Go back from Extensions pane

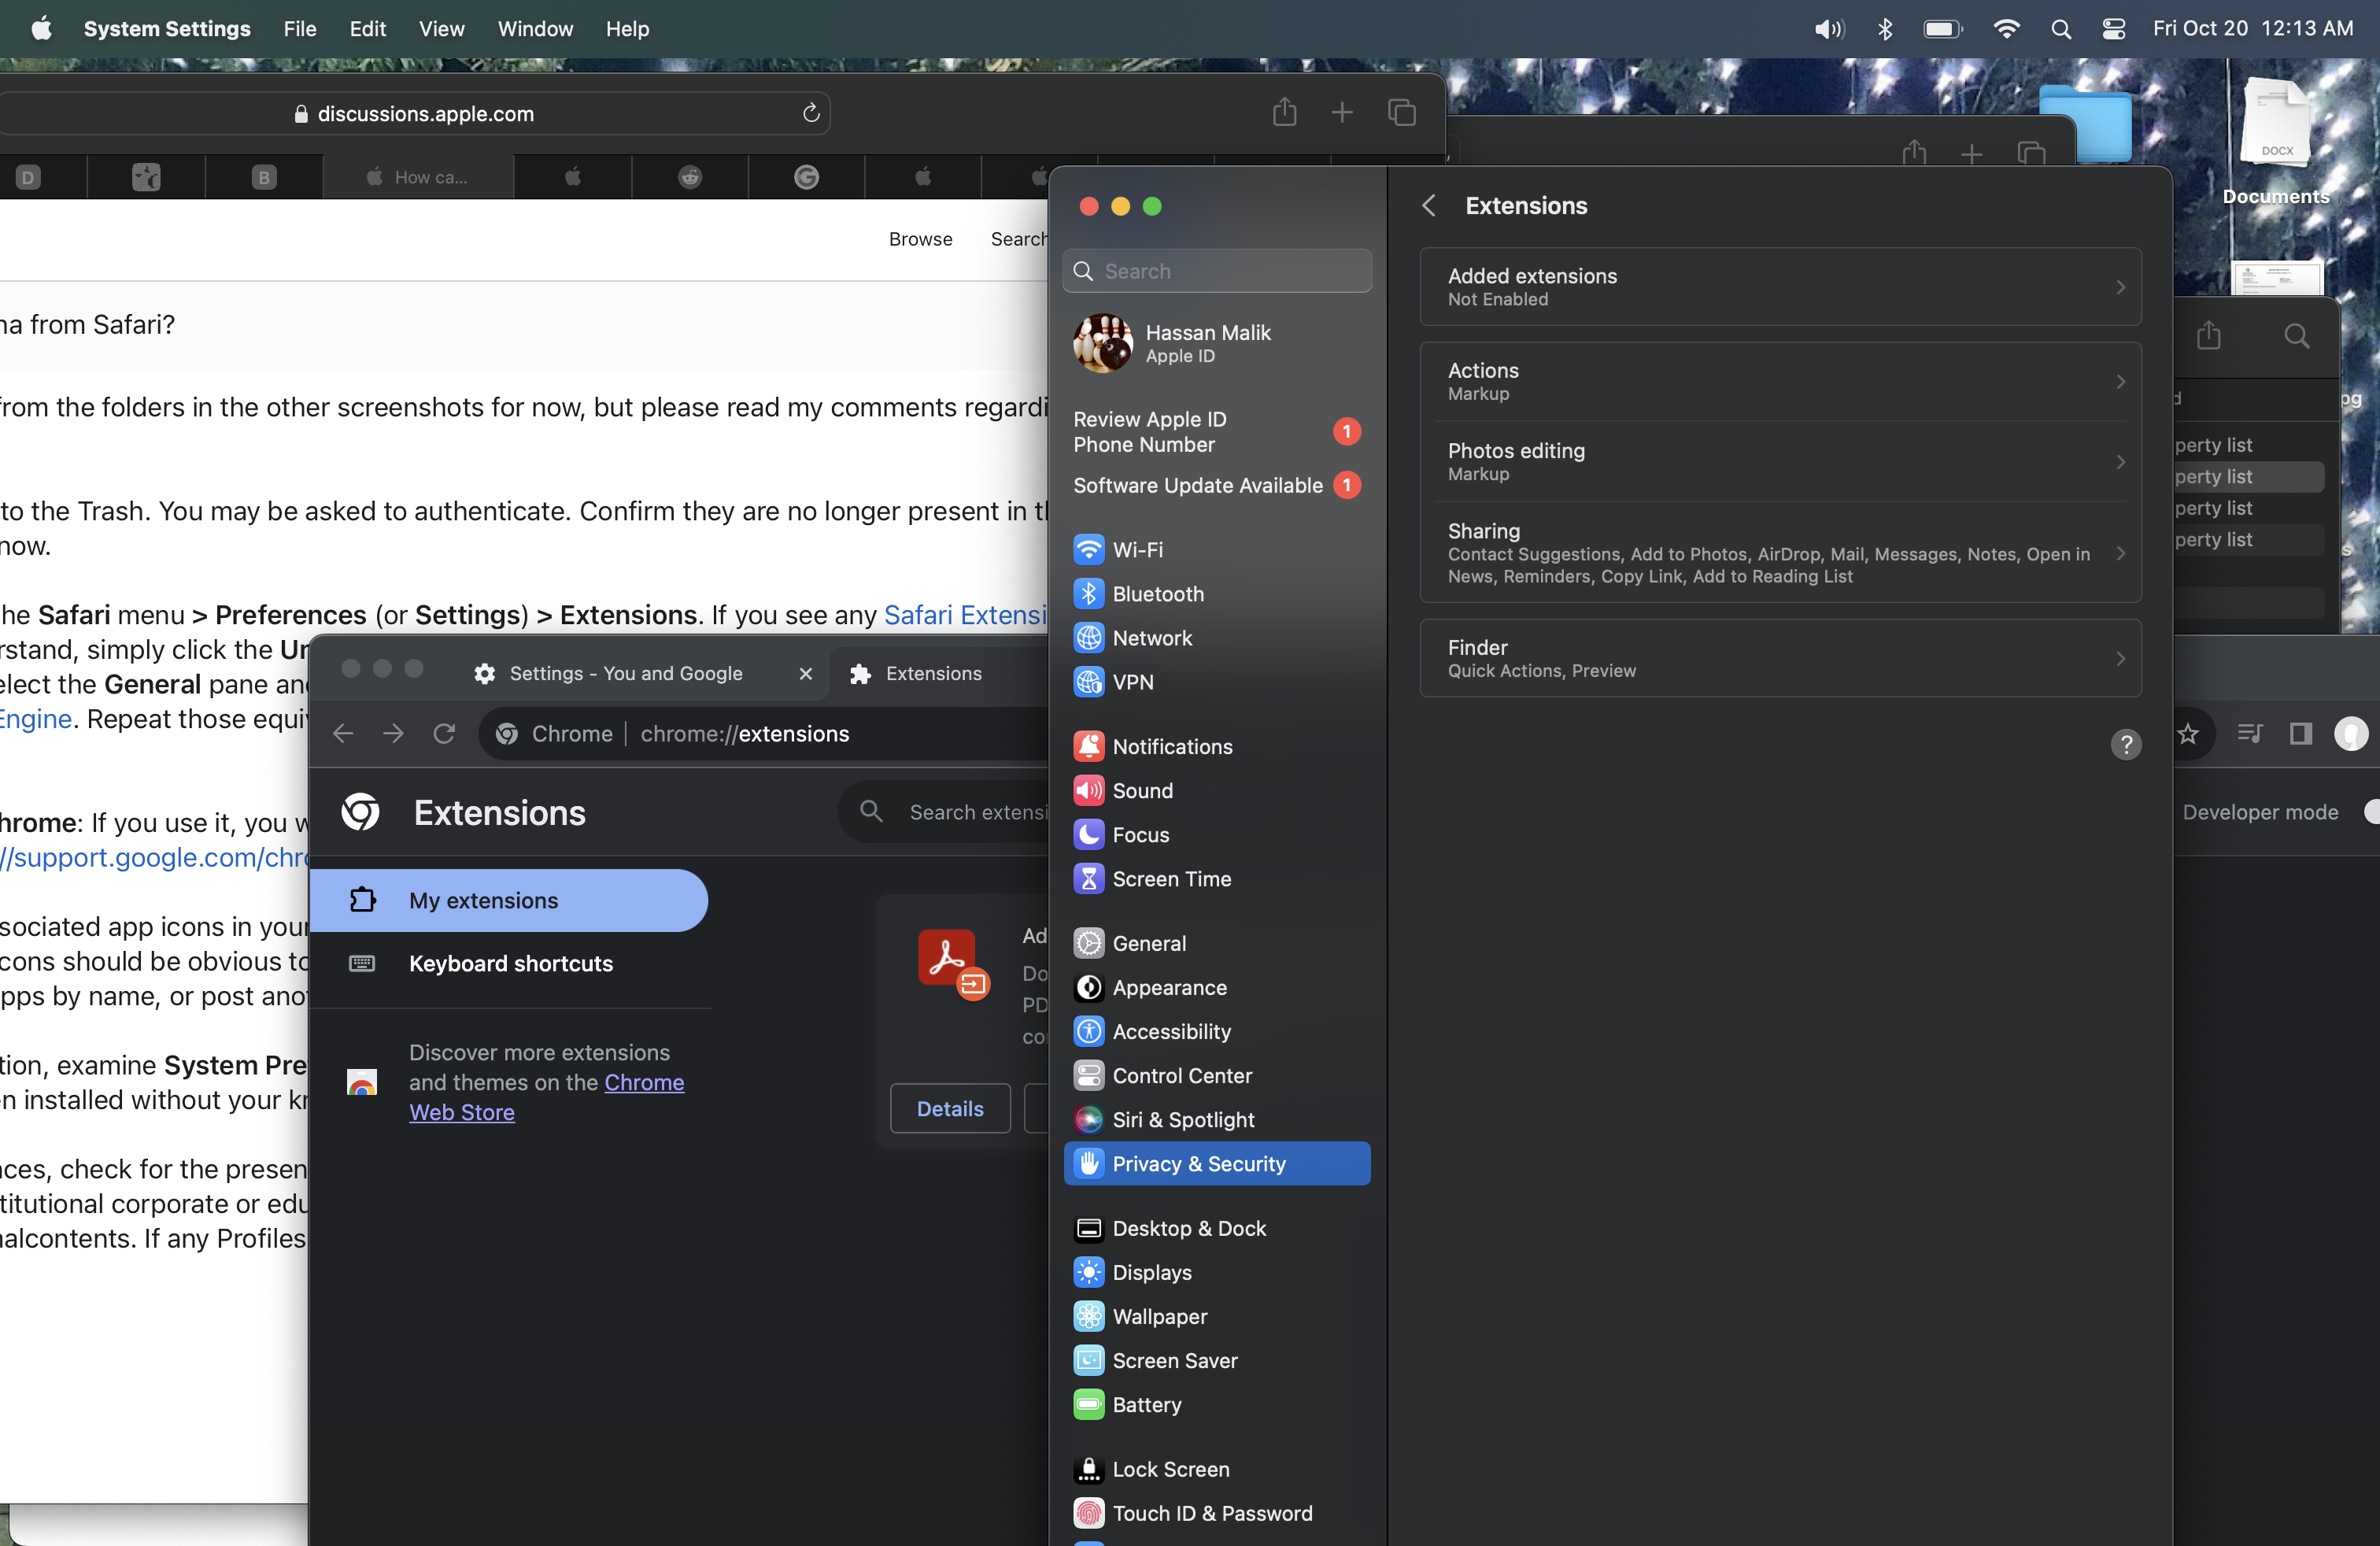pos(1429,205)
